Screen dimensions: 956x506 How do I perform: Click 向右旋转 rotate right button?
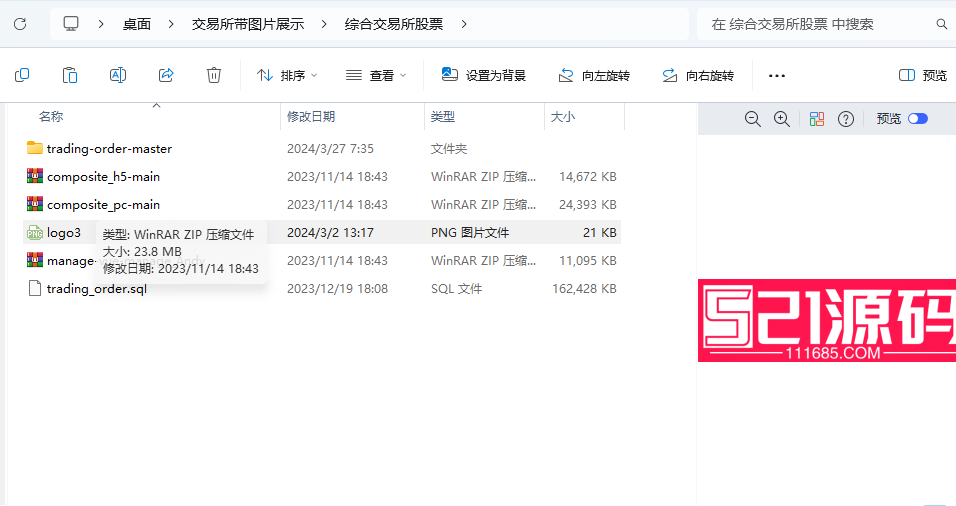(698, 75)
